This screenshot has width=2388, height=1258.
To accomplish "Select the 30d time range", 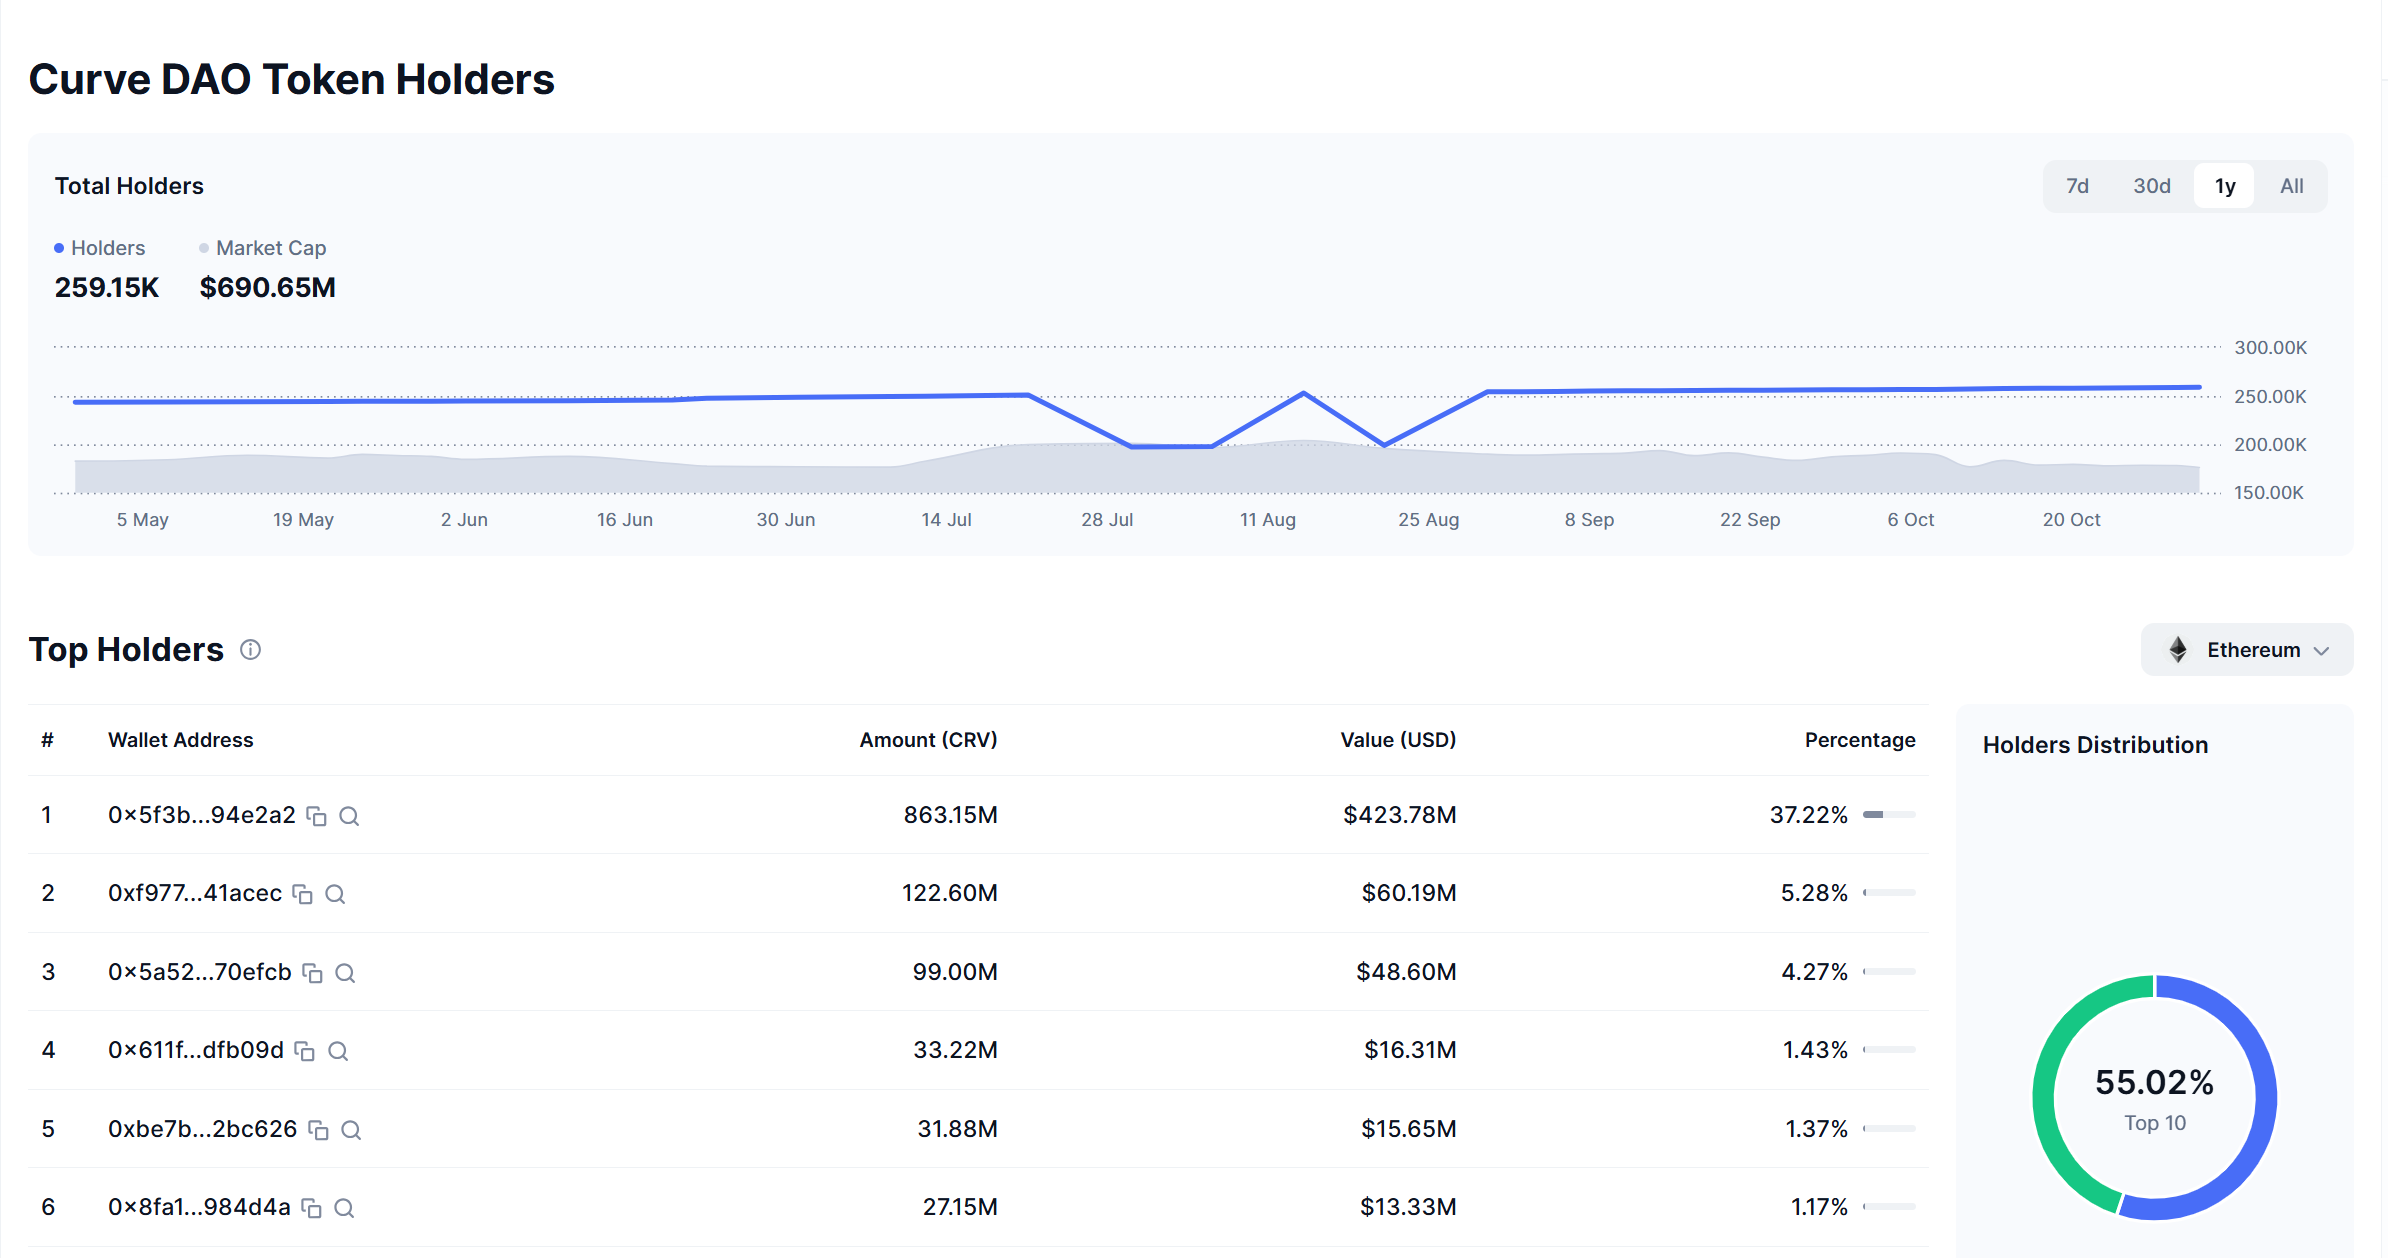I will point(2151,186).
